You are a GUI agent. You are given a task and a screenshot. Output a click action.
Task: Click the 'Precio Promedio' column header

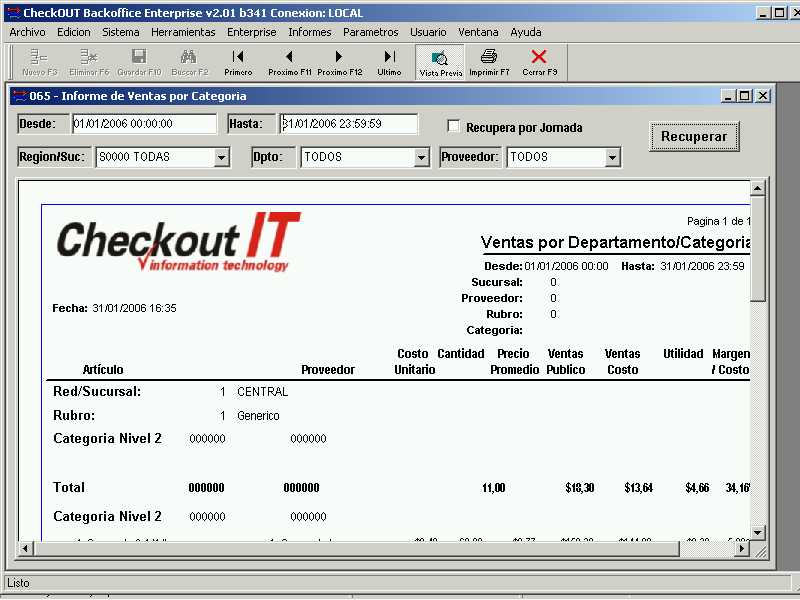click(514, 362)
